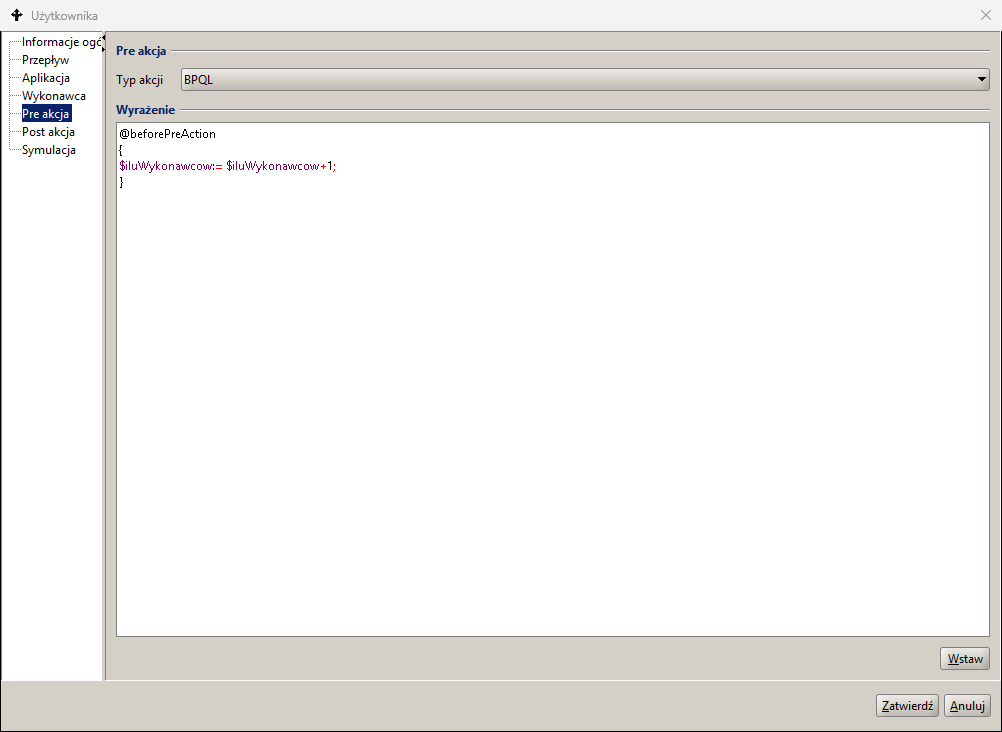Switch to Post akcja section
This screenshot has width=1002, height=732.
pos(49,132)
